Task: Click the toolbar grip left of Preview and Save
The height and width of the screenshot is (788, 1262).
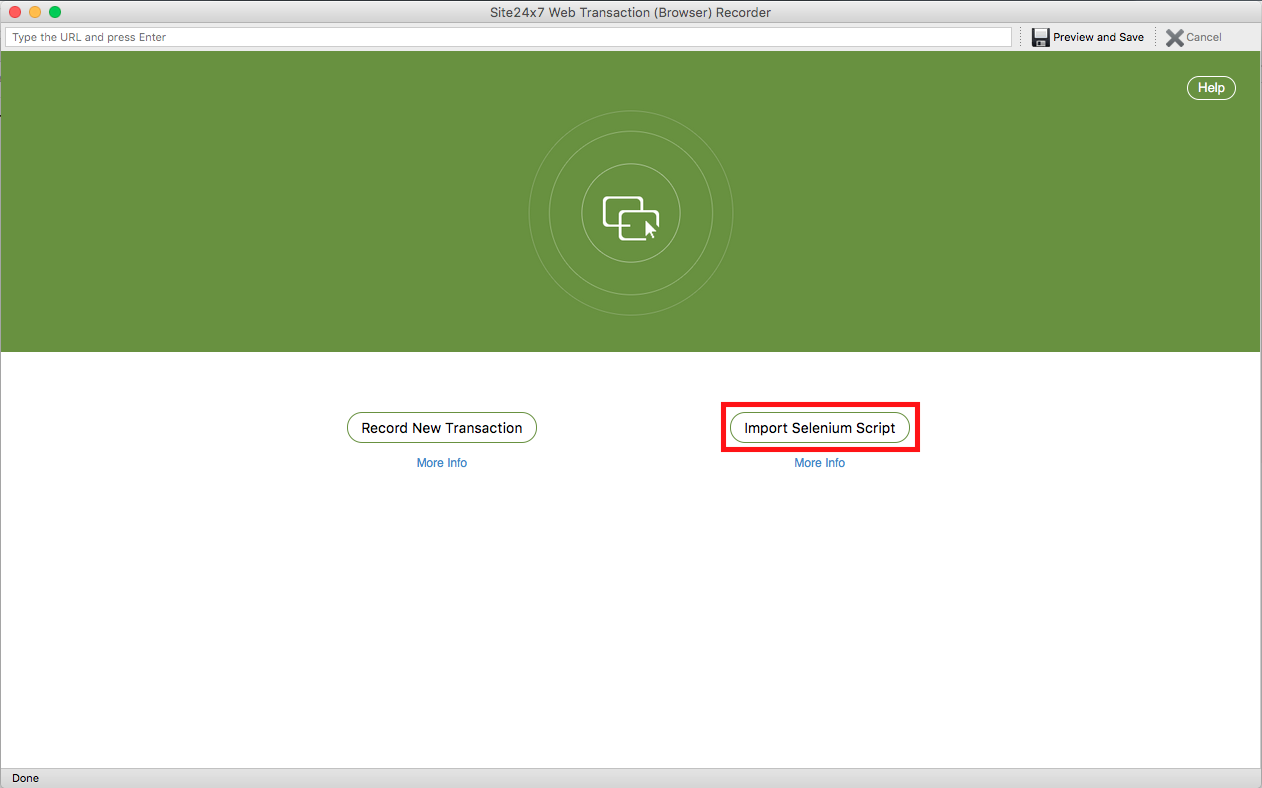Action: pyautogui.click(x=1021, y=37)
